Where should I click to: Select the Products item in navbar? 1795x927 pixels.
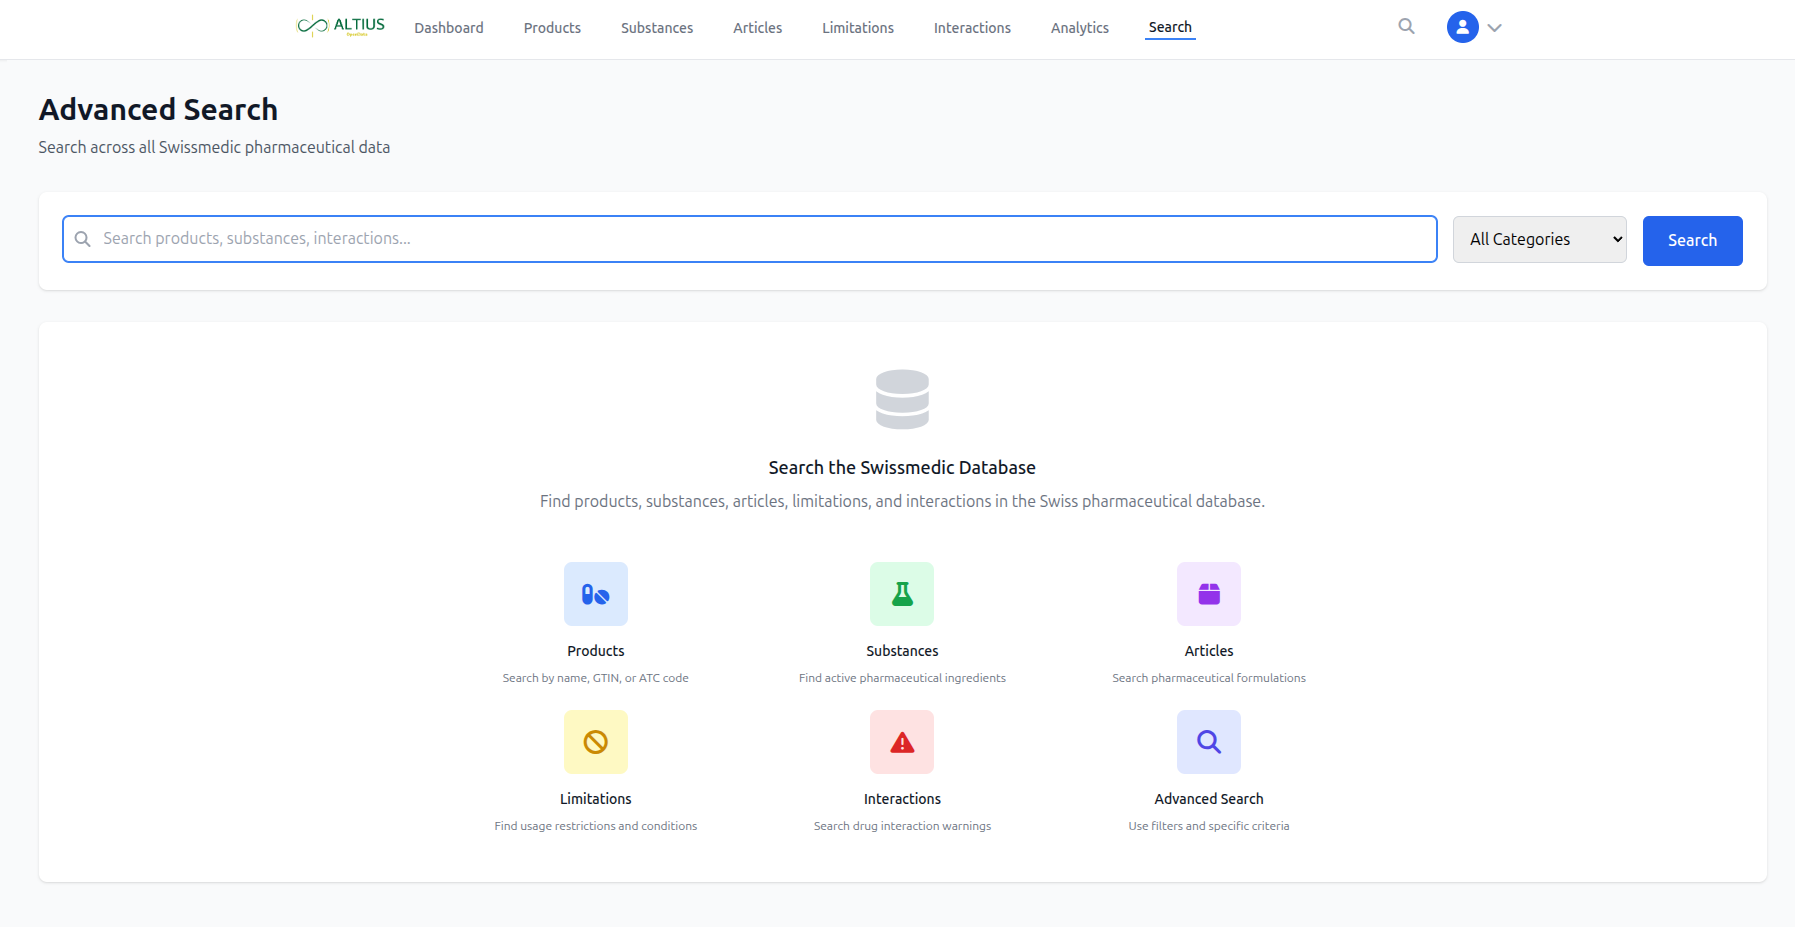point(552,28)
